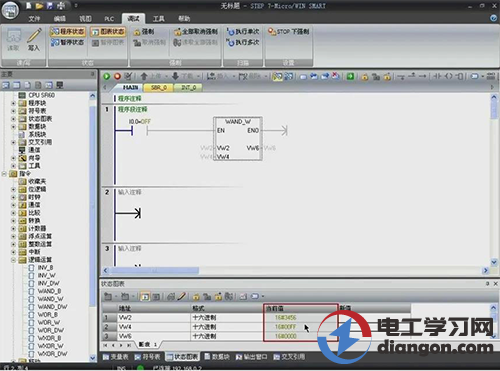This screenshot has height=371, width=500.
Task: Toggle 暂停状态 pause status button
Action: (68, 42)
